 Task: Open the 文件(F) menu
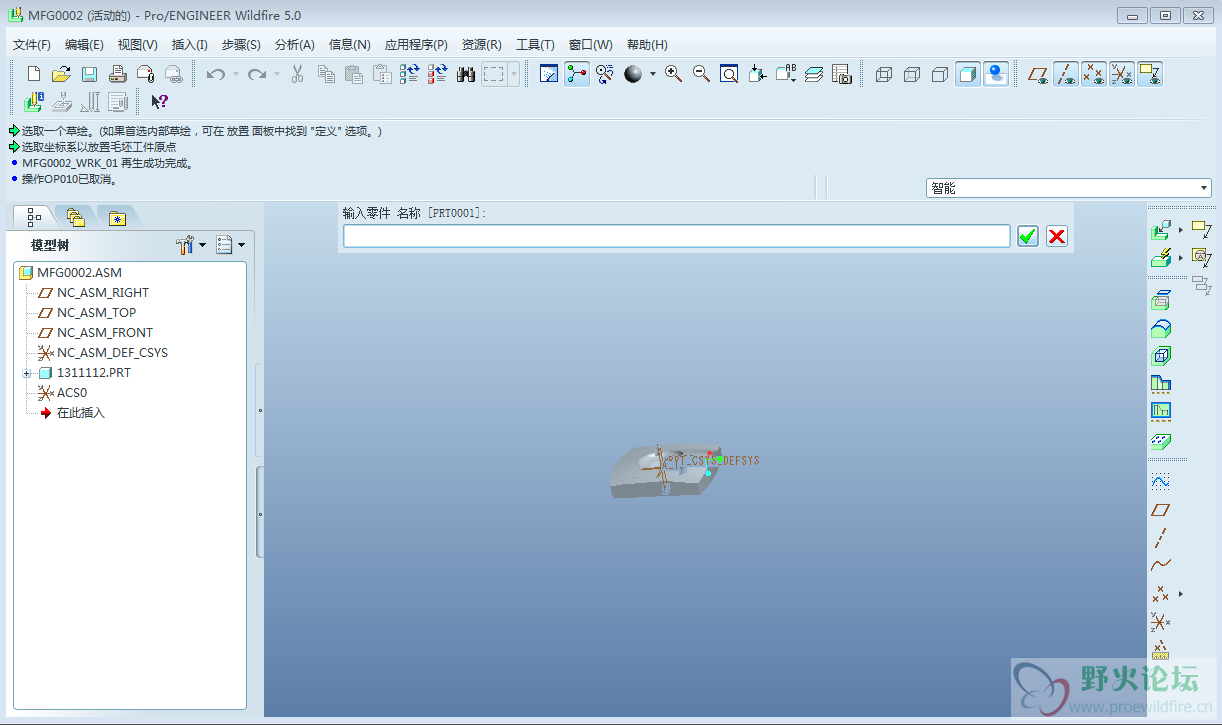[32, 45]
